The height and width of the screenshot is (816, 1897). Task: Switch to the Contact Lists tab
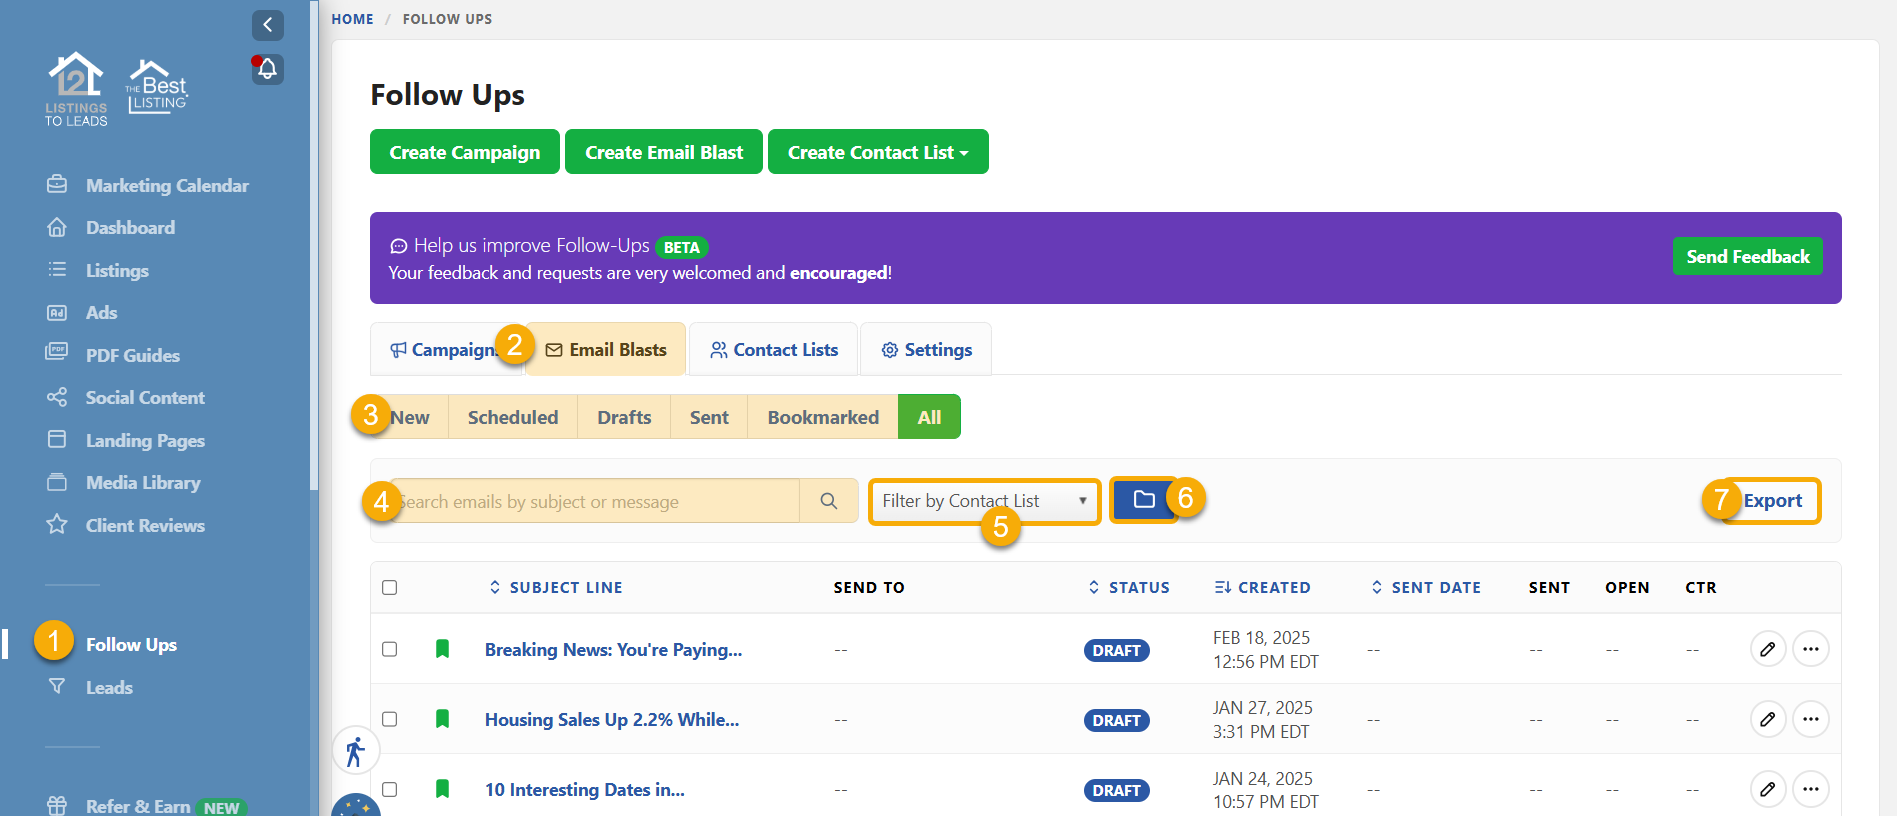tap(773, 350)
